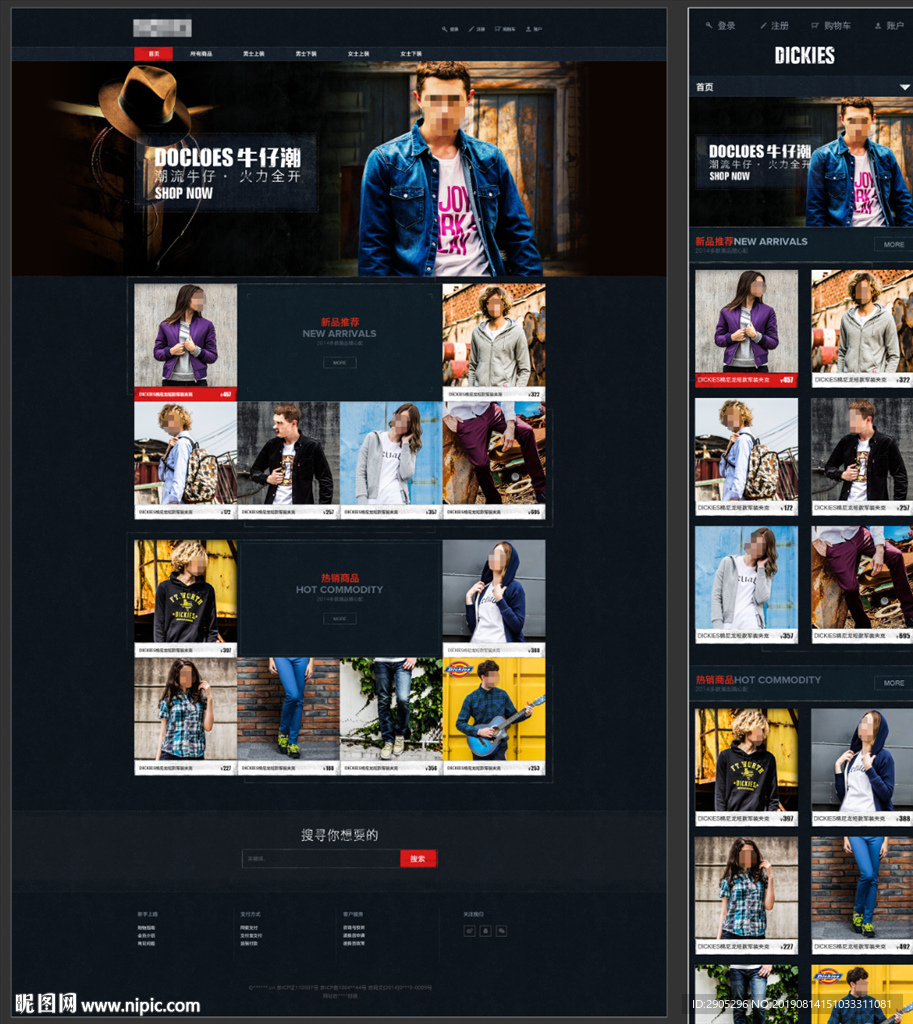Click the desktop denim jacket hero banner

tap(339, 168)
